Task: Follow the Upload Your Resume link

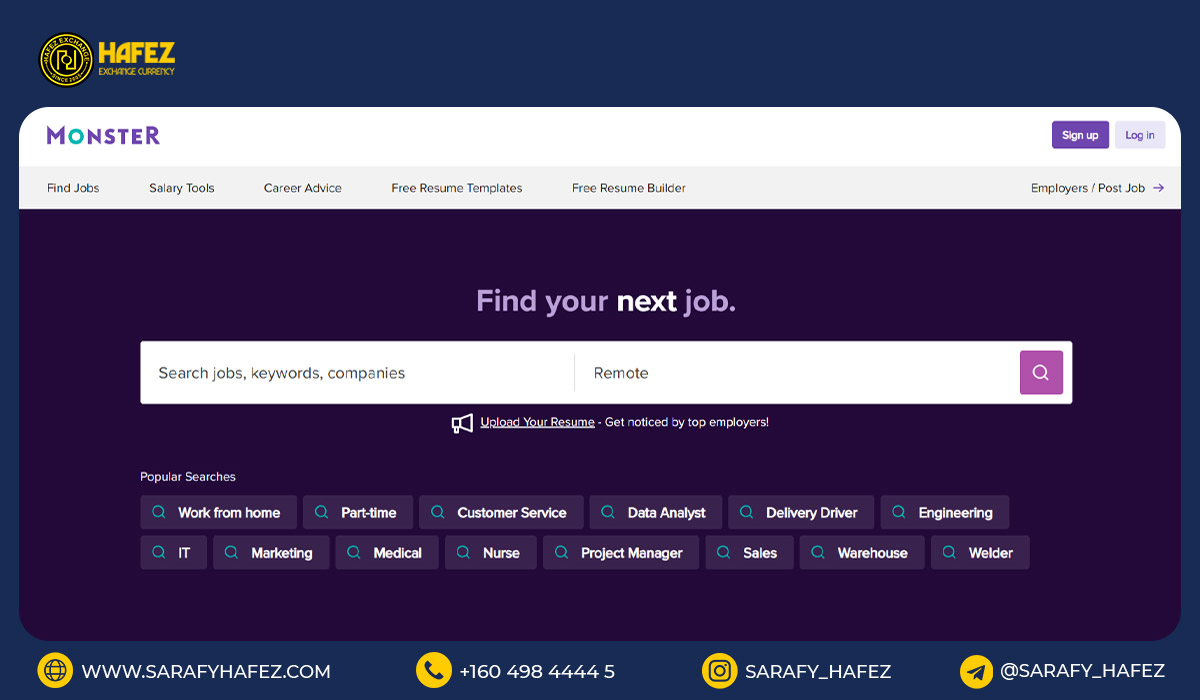Action: 537,422
